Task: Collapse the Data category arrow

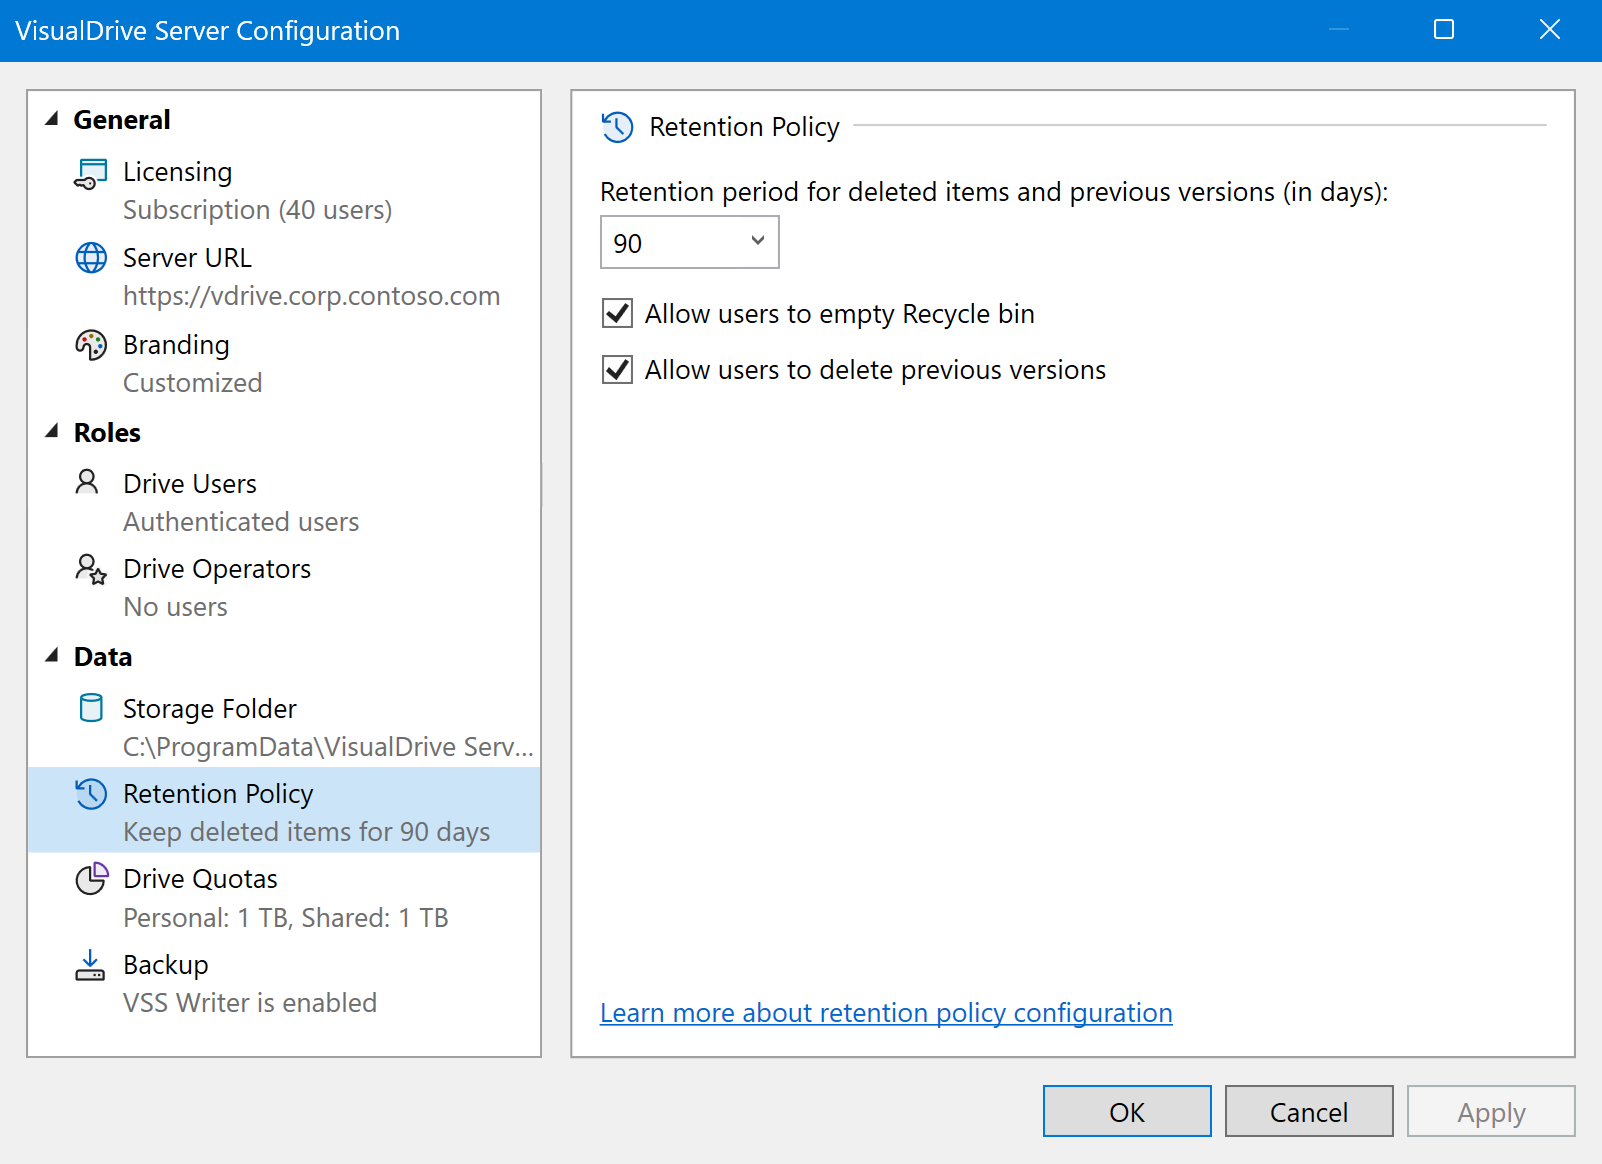Action: click(53, 656)
